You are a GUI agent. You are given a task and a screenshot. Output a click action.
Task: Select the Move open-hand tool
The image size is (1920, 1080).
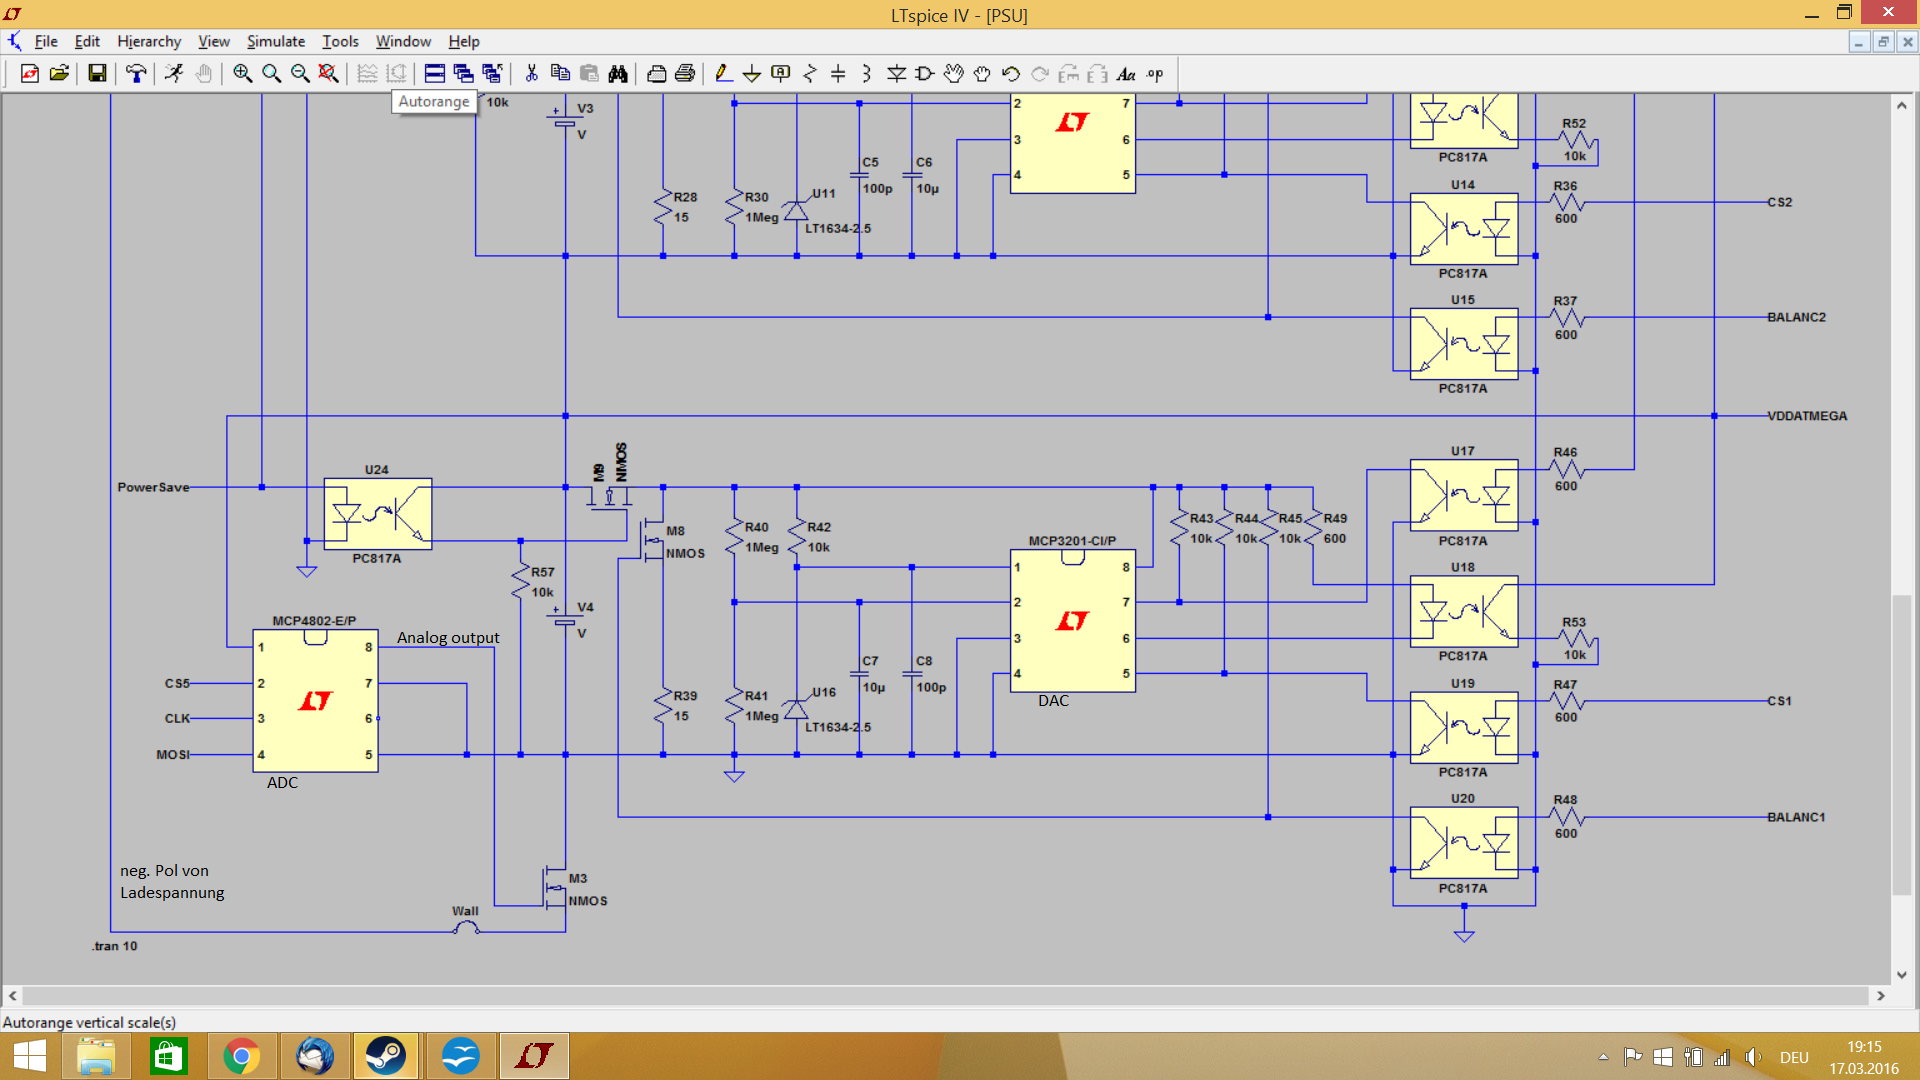[x=954, y=73]
